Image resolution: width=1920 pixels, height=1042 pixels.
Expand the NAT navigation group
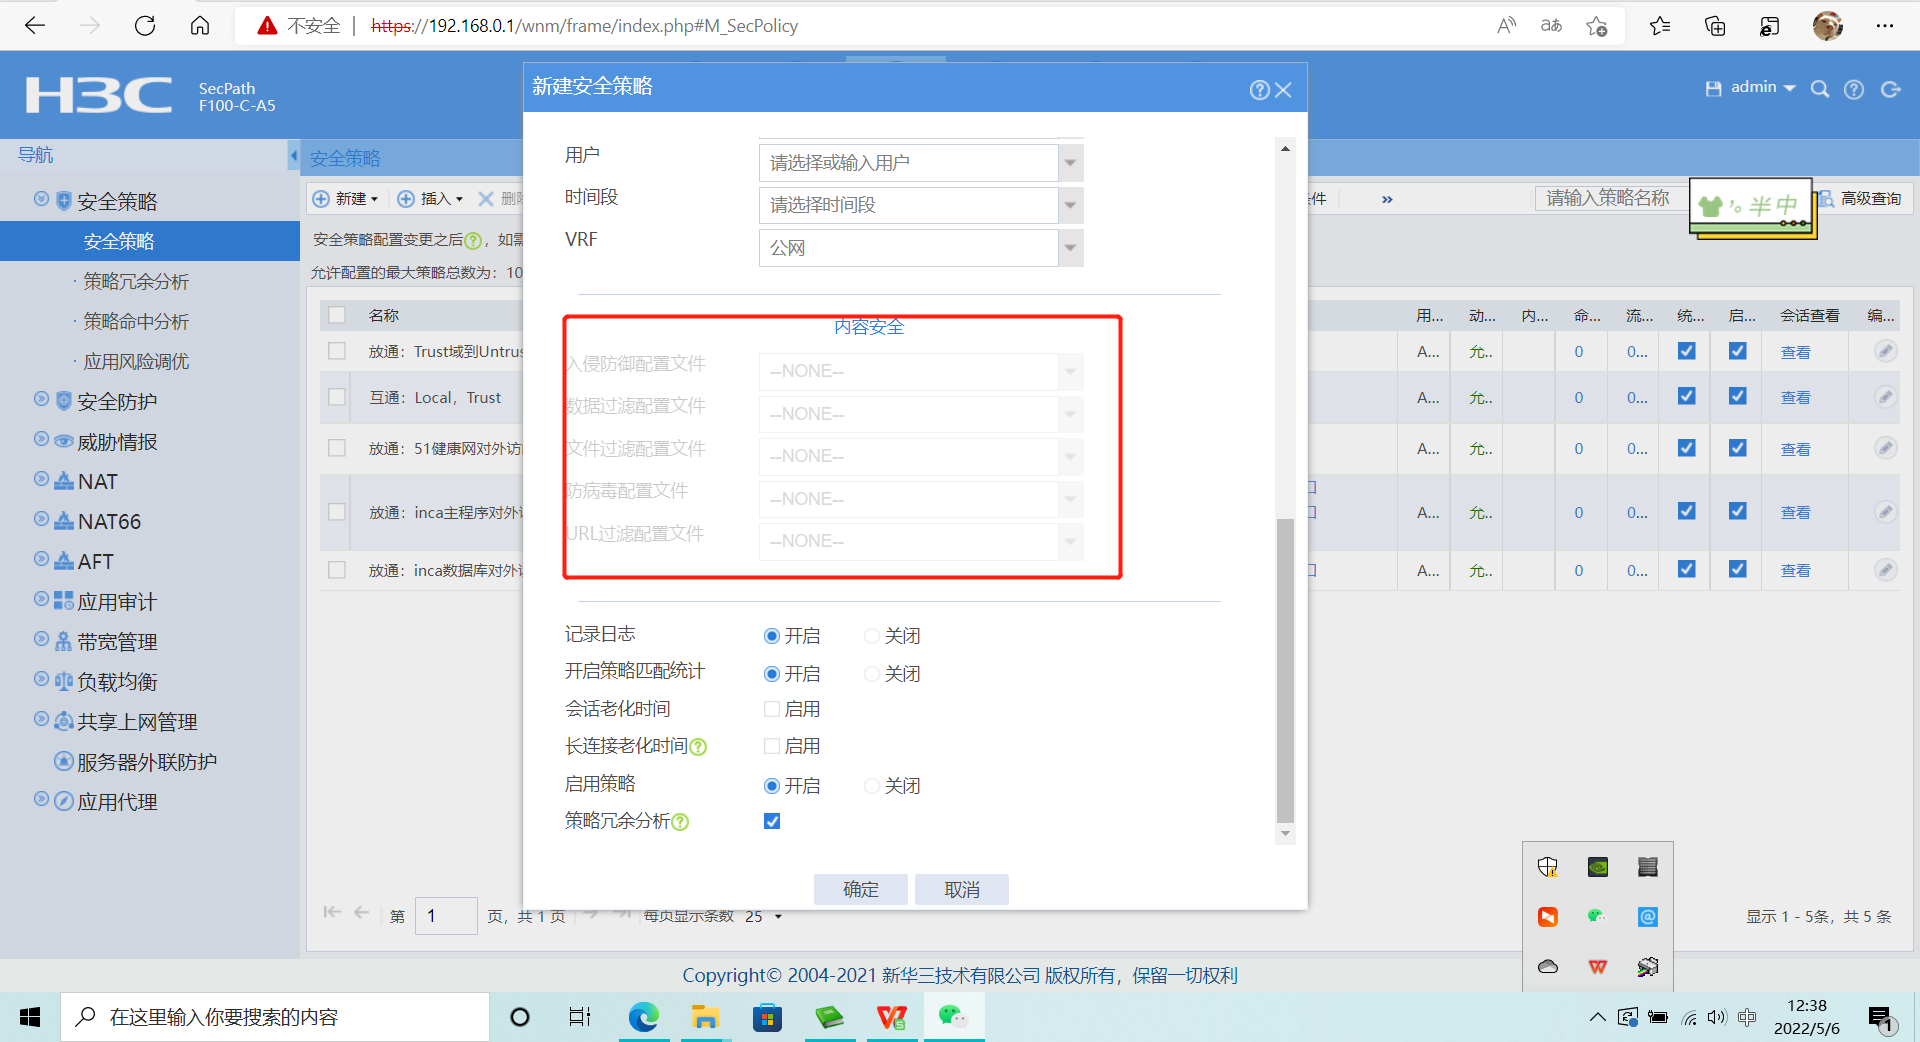click(41, 479)
